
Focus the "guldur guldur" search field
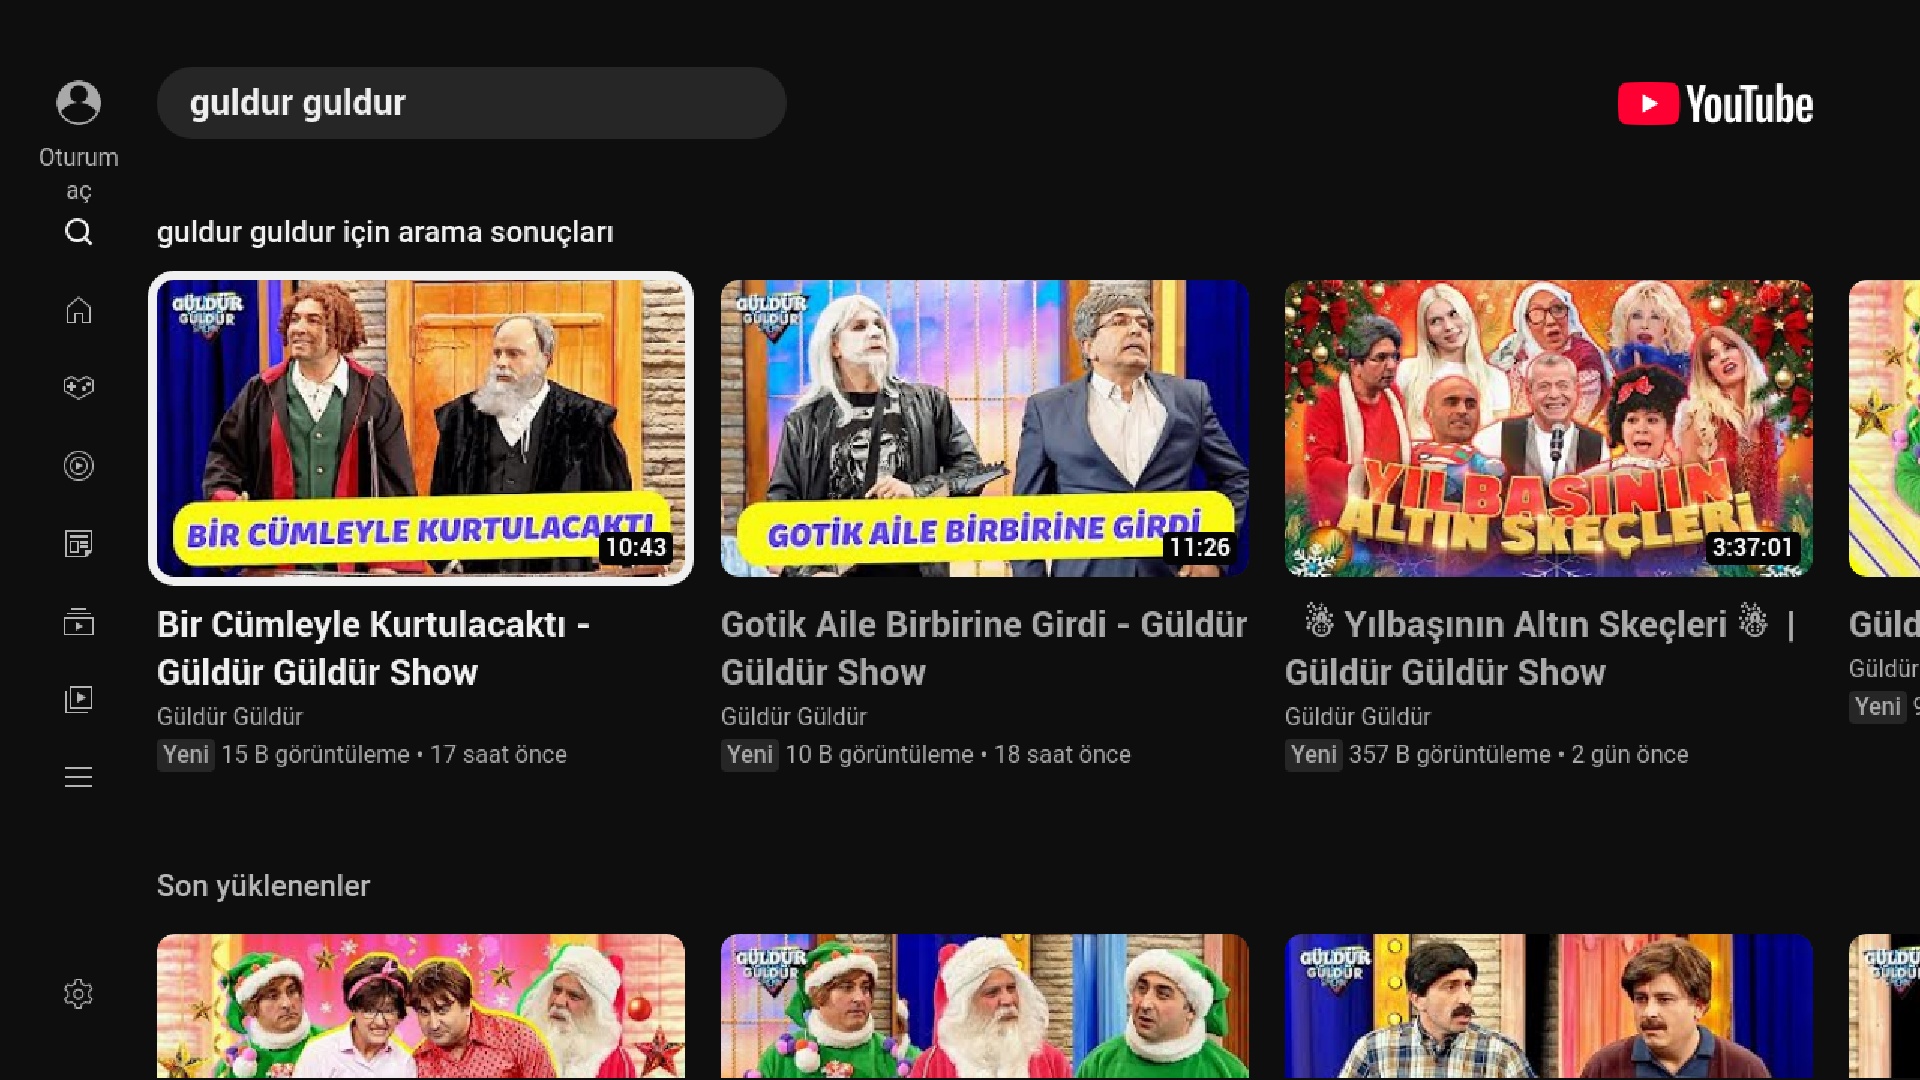[x=471, y=103]
